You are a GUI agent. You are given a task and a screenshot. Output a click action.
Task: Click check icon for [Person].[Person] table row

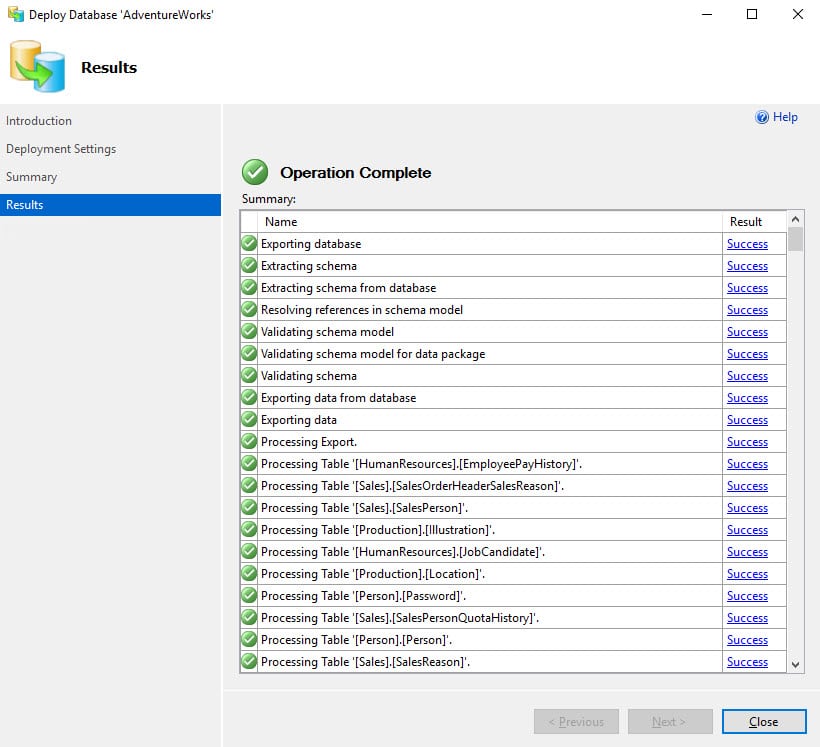point(249,639)
